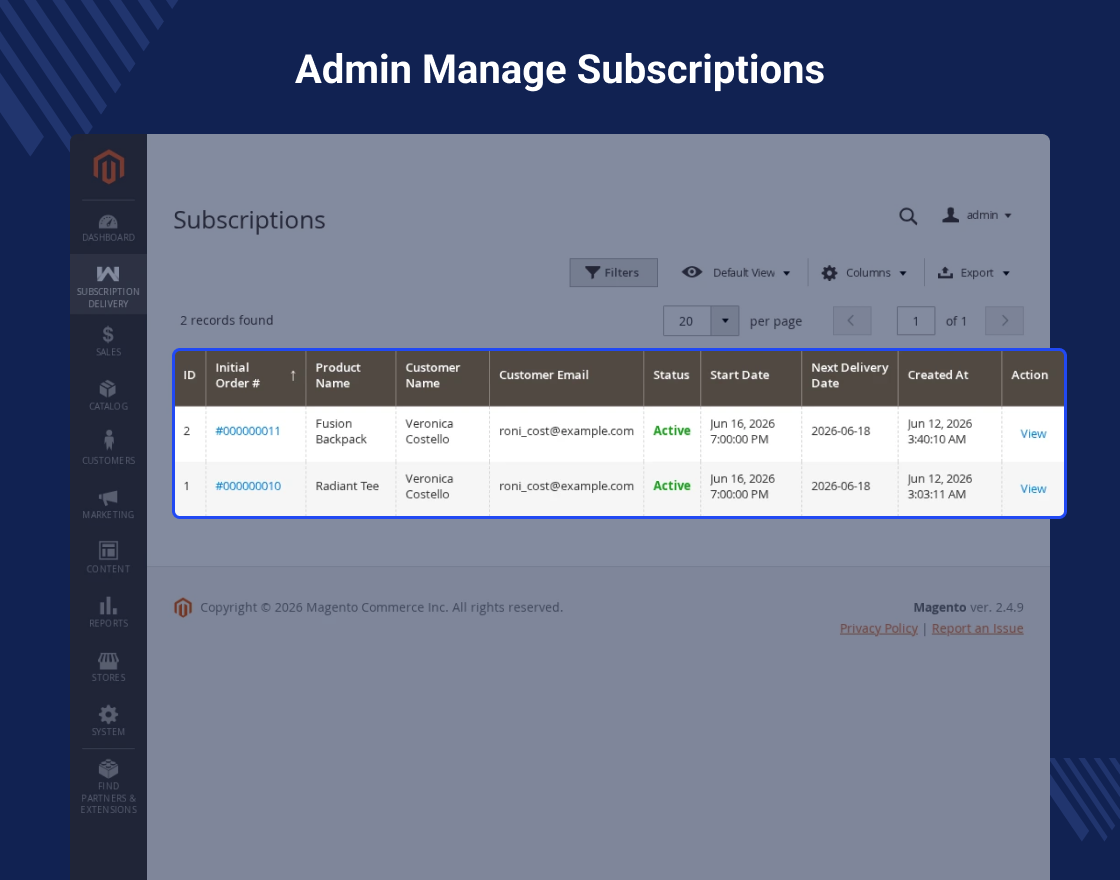Go to the next page of results
The image size is (1120, 880).
coord(1004,321)
